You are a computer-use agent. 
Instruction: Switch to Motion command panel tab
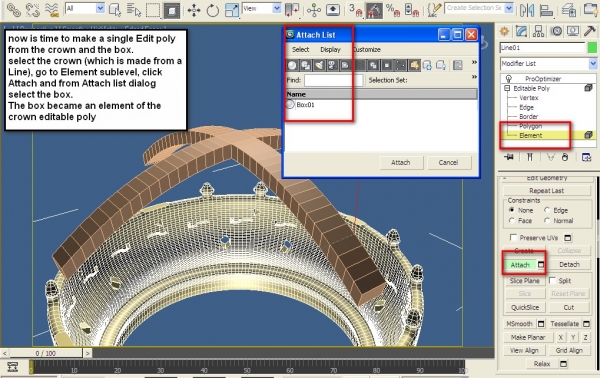point(556,31)
